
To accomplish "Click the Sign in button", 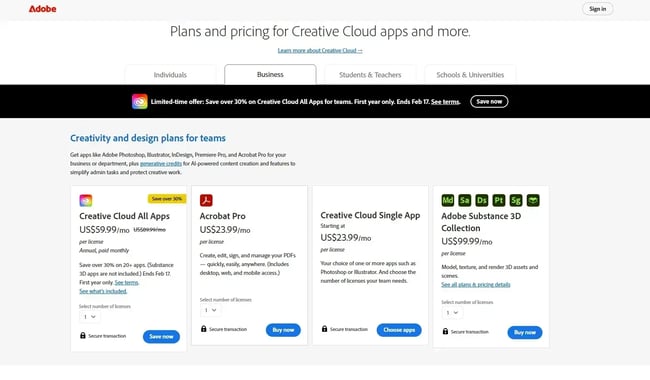I will click(x=597, y=9).
